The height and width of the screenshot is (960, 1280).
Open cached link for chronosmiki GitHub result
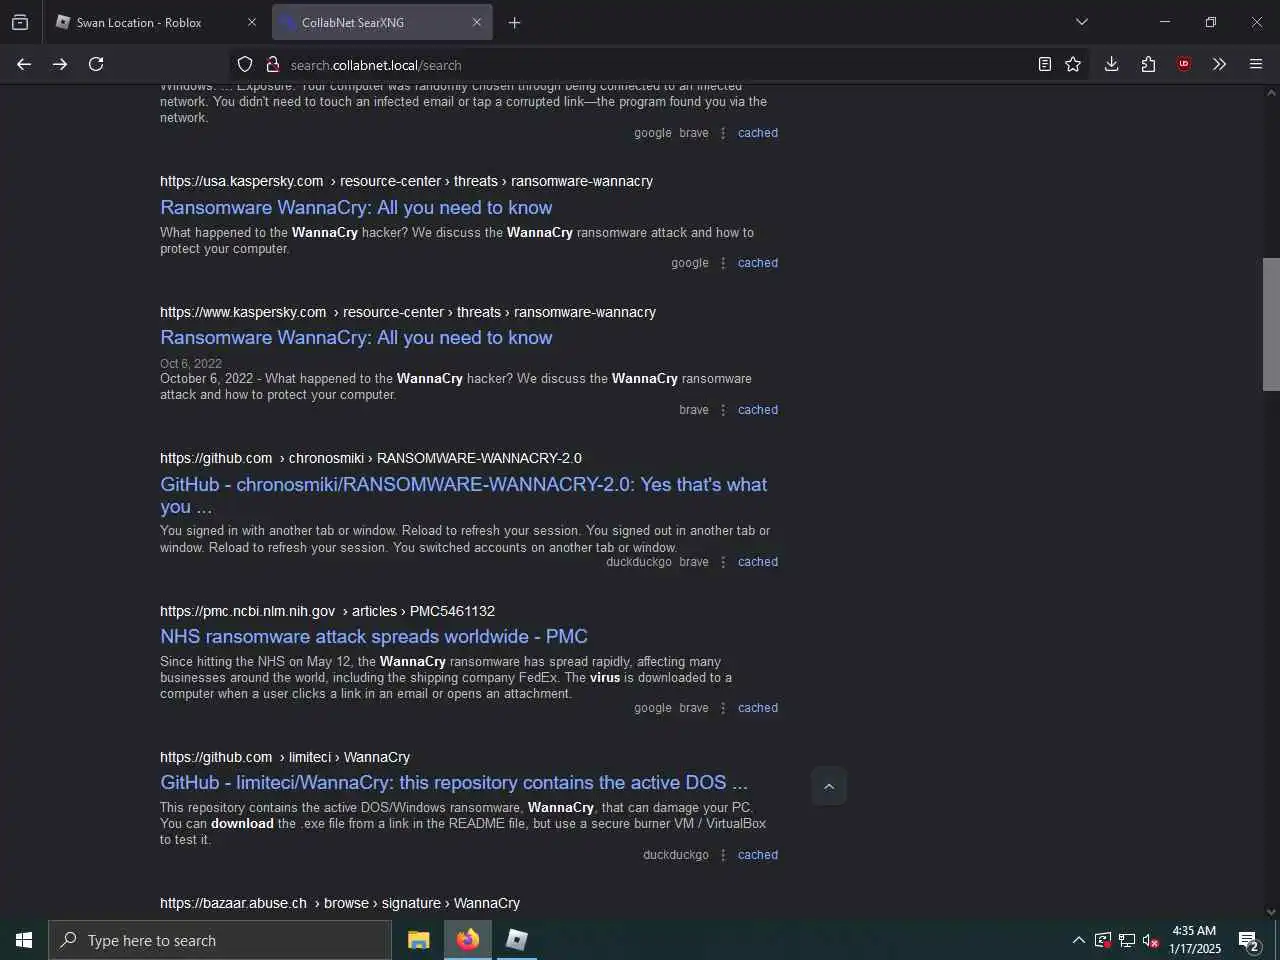[x=758, y=562]
